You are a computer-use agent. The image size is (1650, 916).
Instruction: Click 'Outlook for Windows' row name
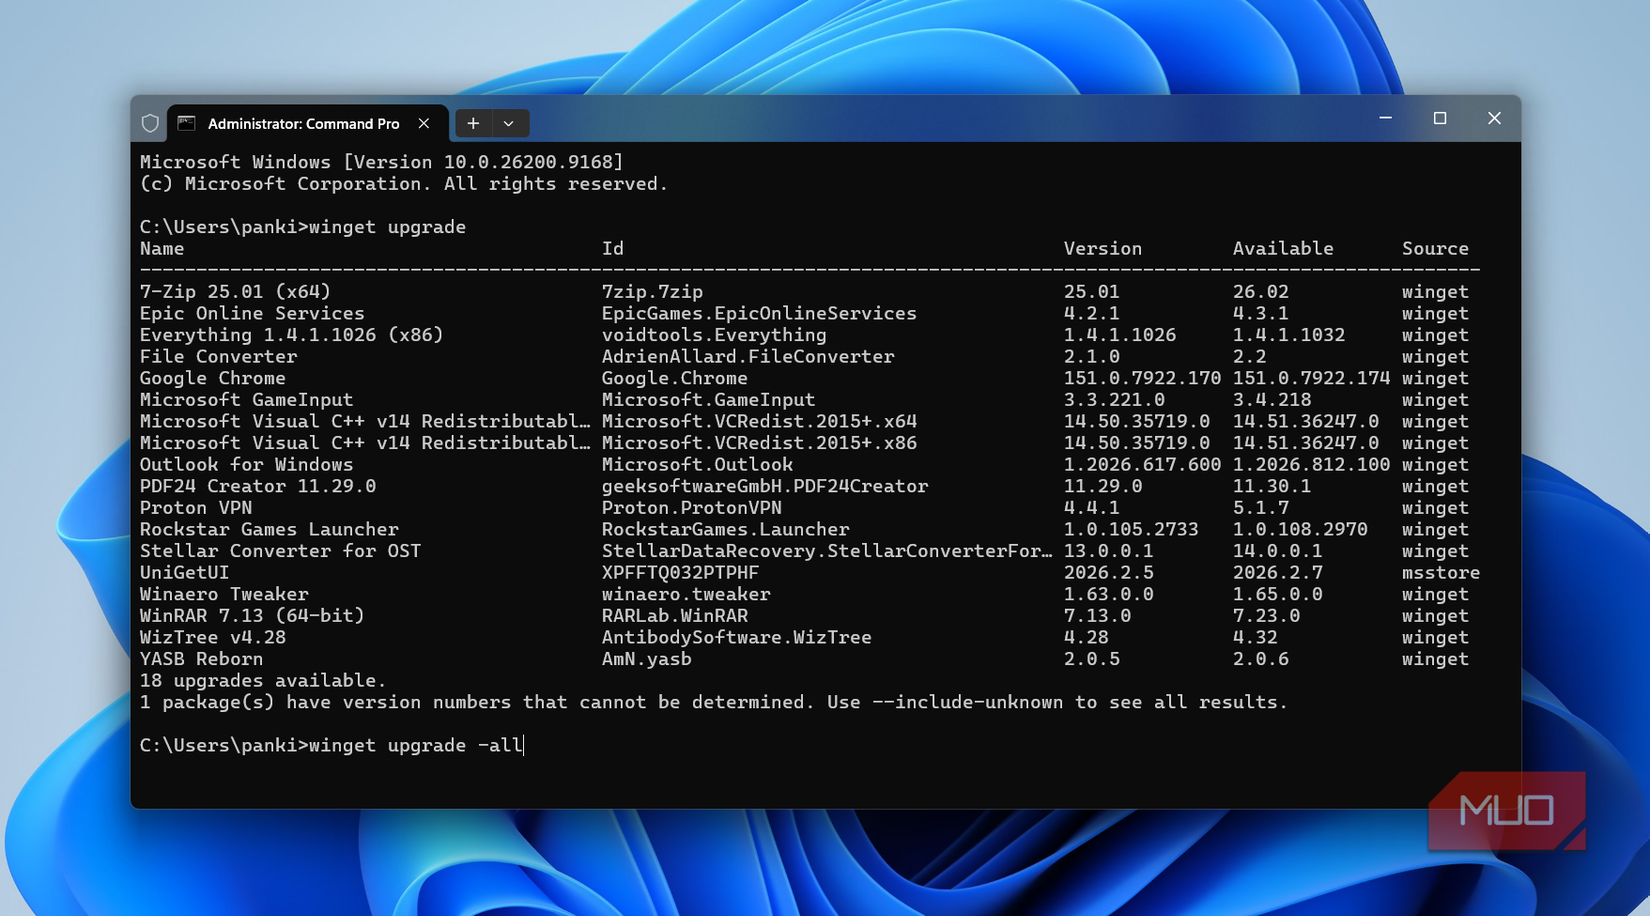(x=246, y=464)
